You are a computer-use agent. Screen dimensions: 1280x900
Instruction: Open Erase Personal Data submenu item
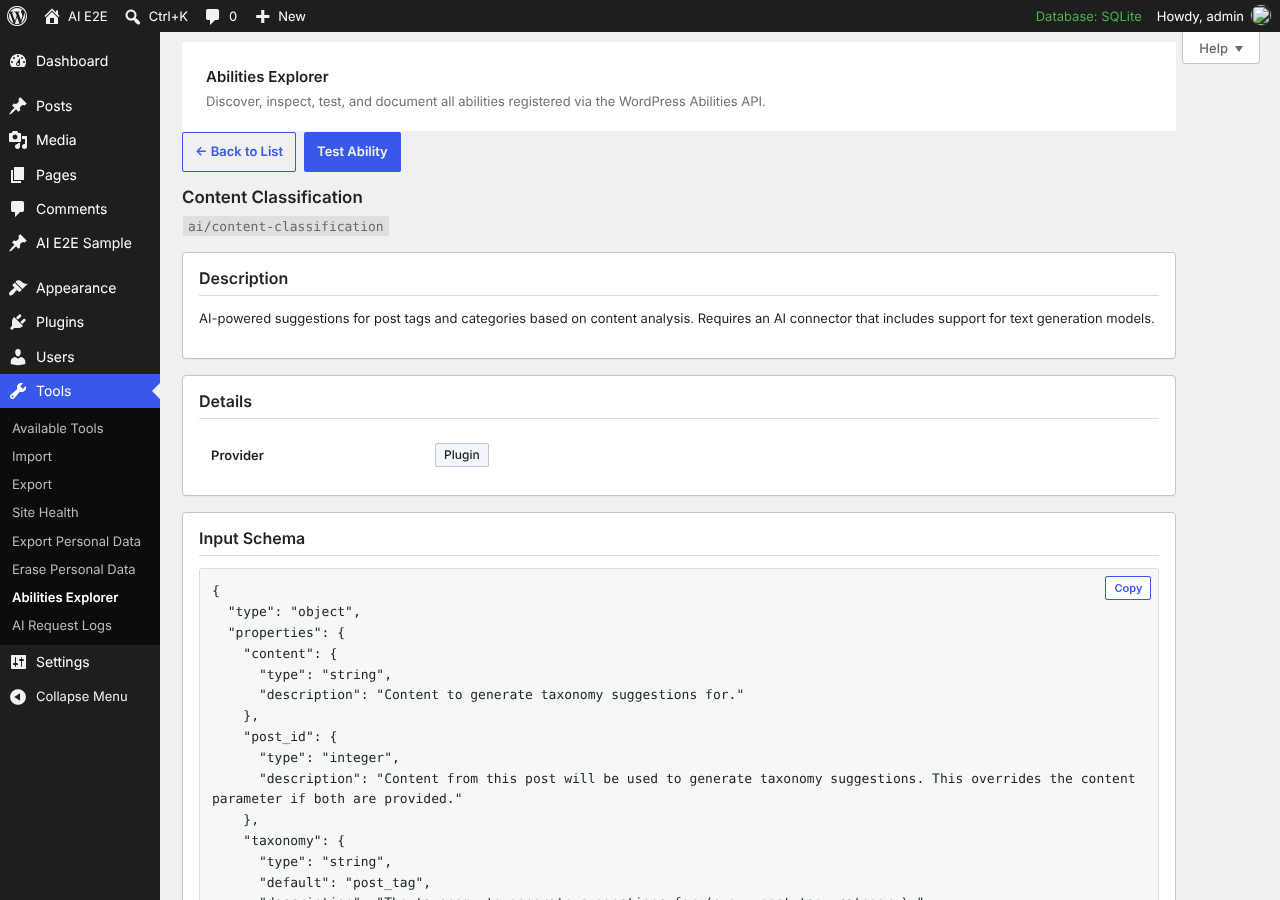[73, 569]
